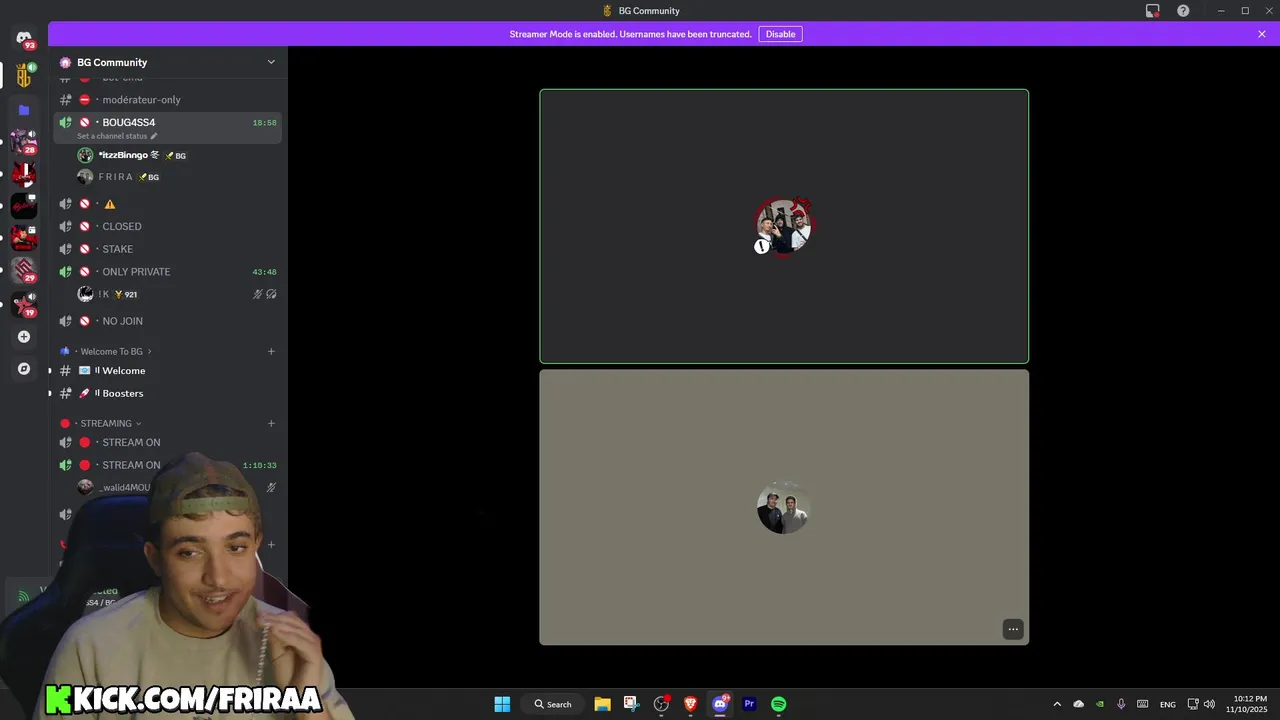
Task: Open more options on bottom tile
Action: point(1013,629)
